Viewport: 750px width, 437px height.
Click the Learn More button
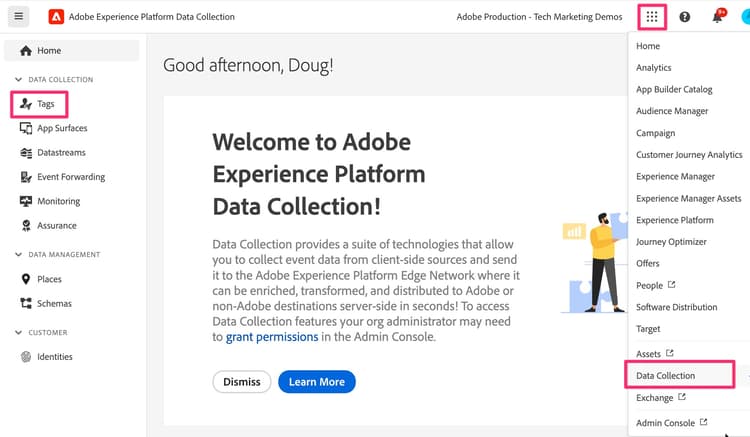(x=316, y=382)
